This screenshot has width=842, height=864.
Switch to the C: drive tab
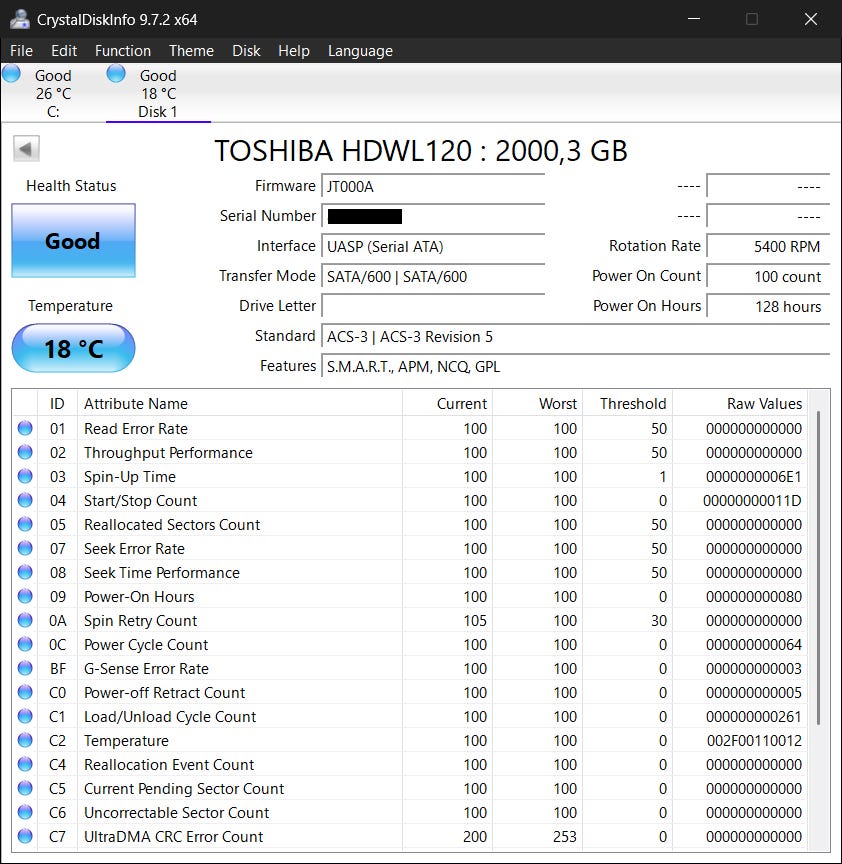pos(52,94)
